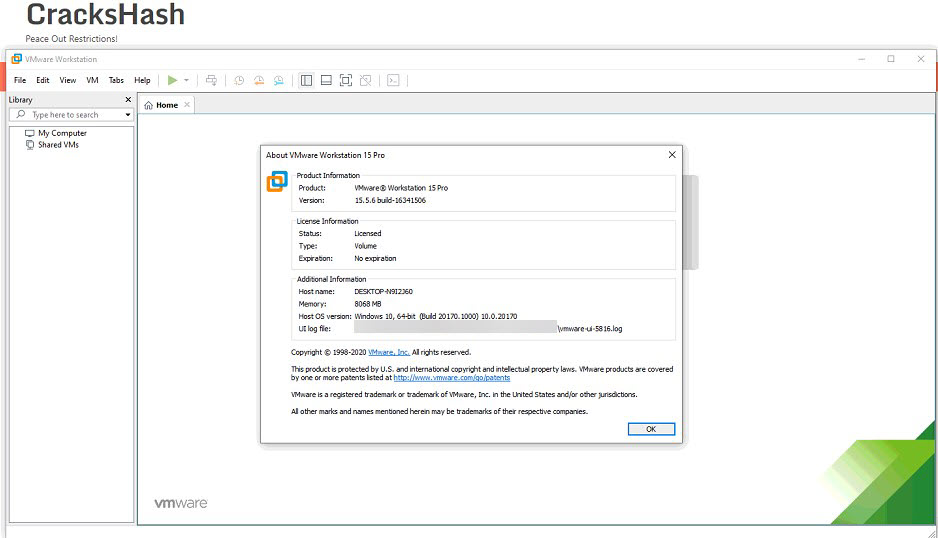Click the VMware Workstation title bar icon
Viewport: 938px width, 538px height.
17,59
